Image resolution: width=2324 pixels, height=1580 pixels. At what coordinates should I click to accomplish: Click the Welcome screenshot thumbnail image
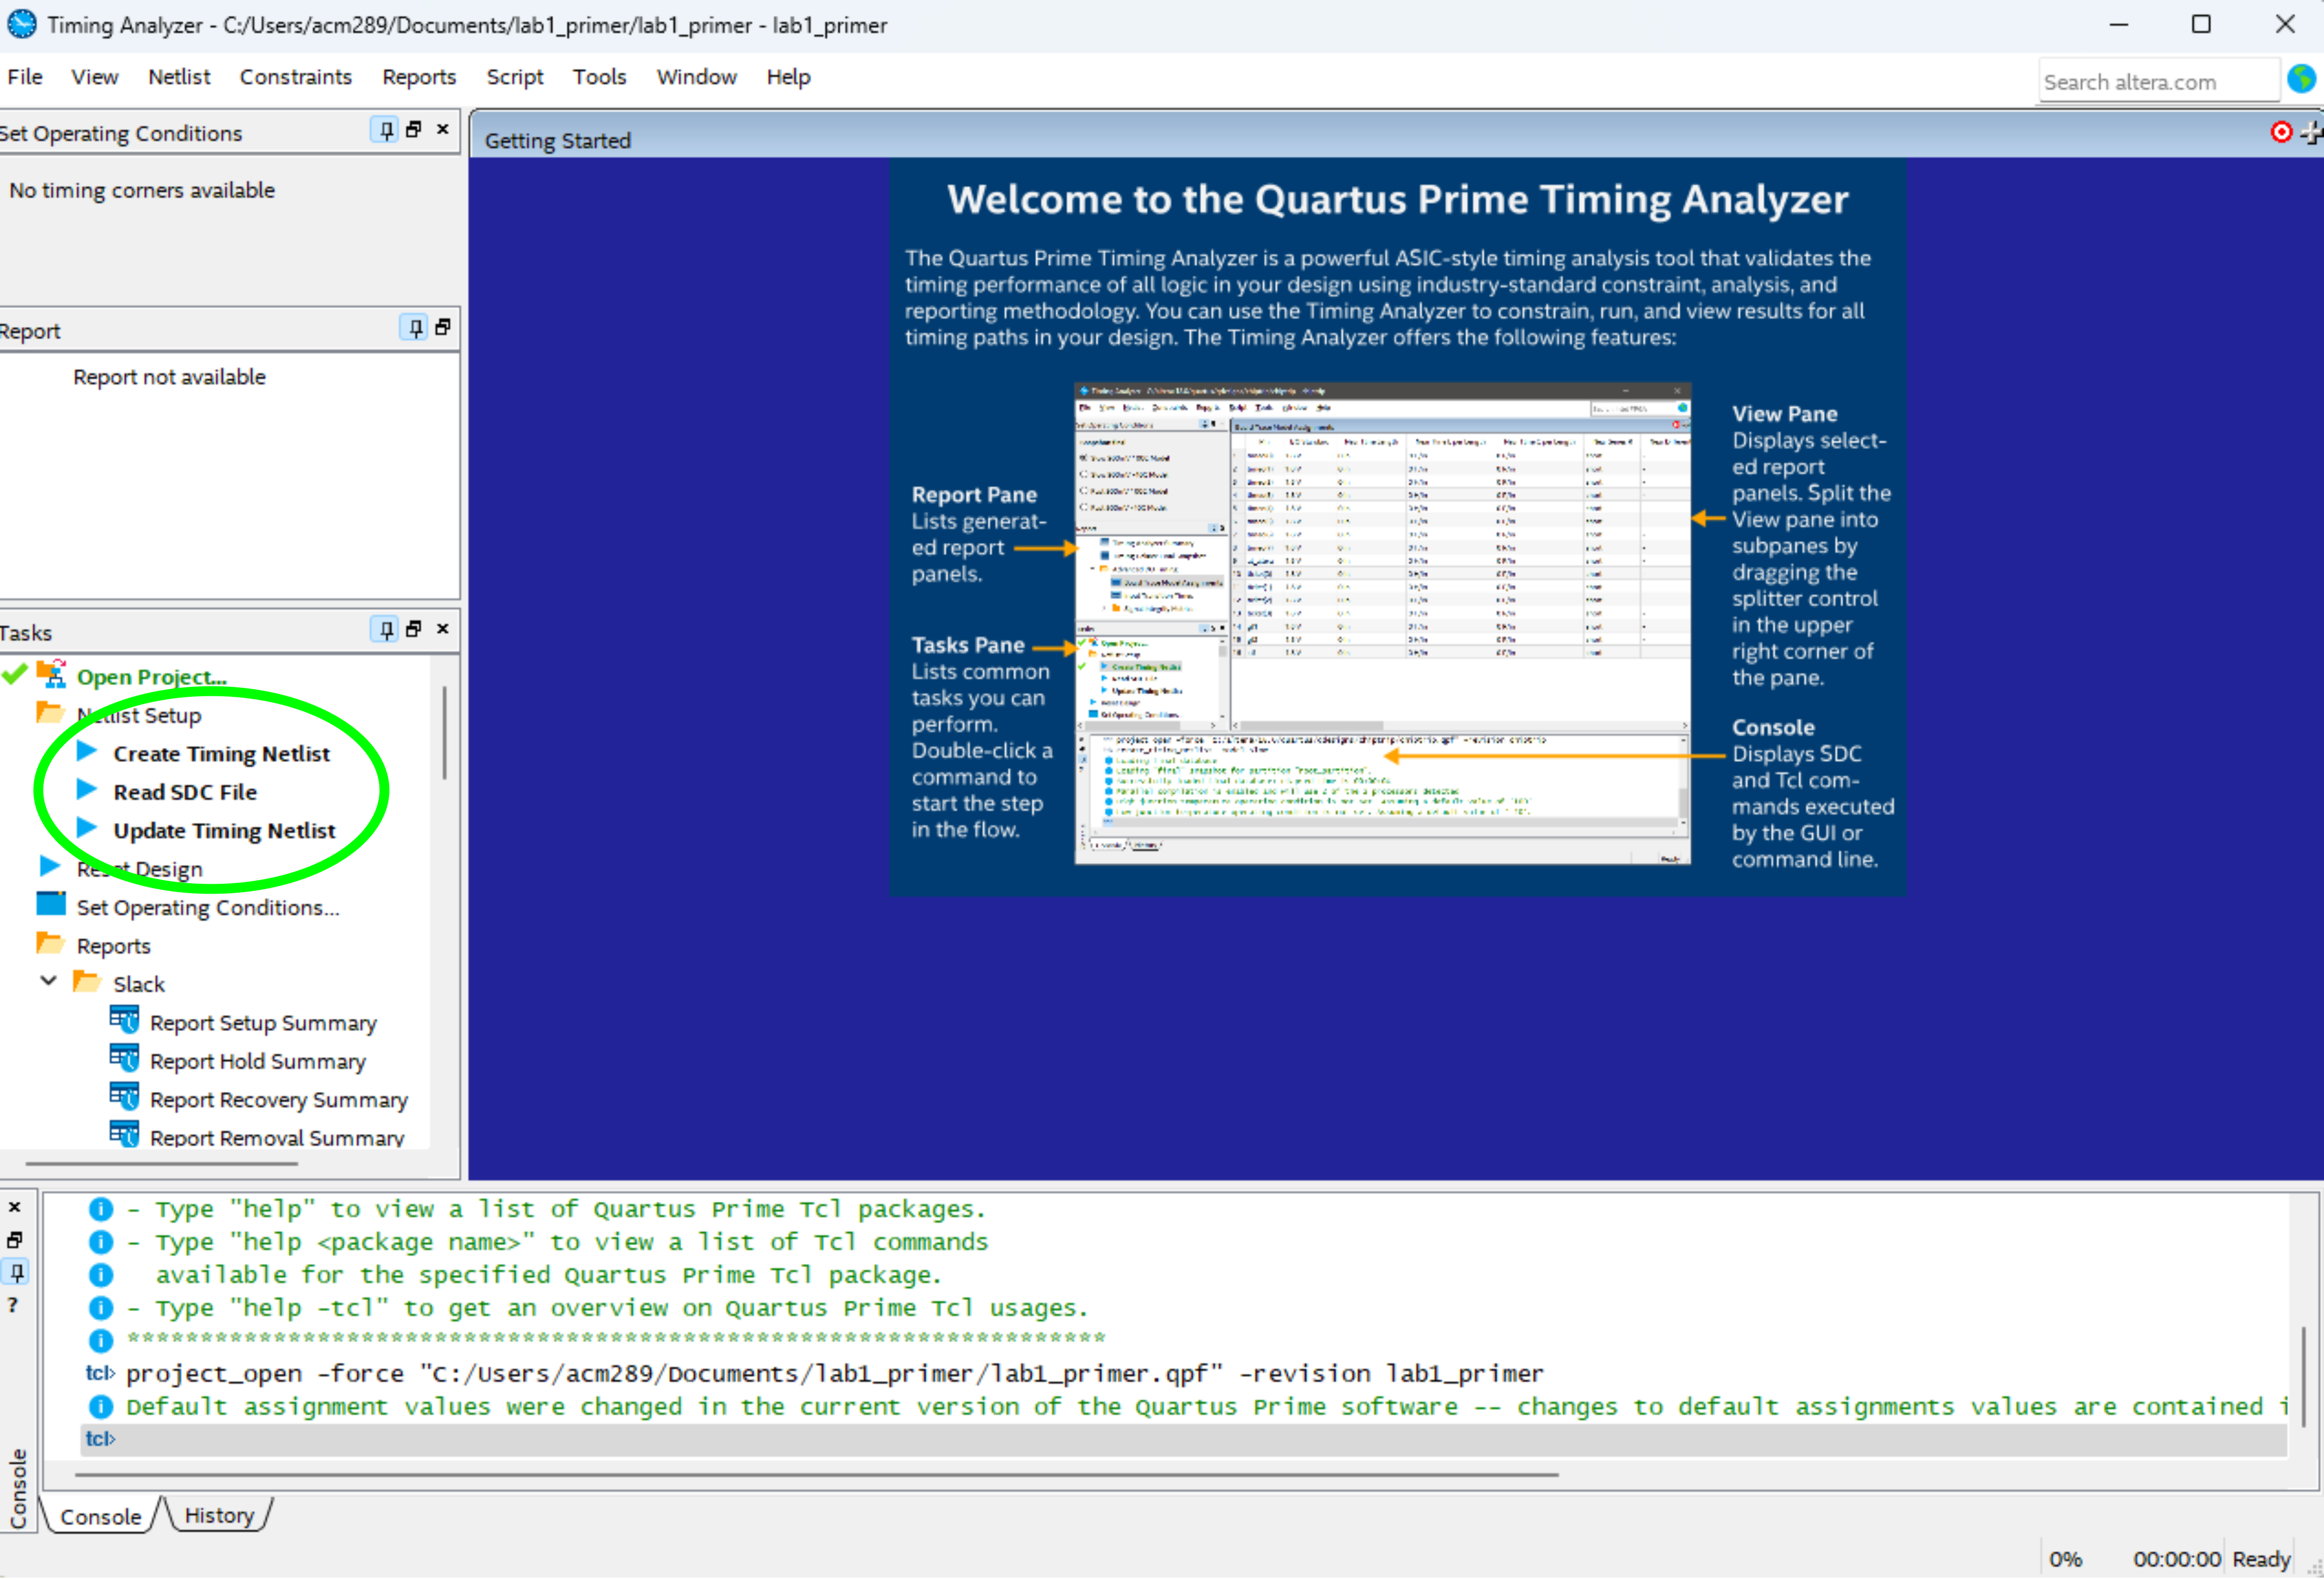1382,623
